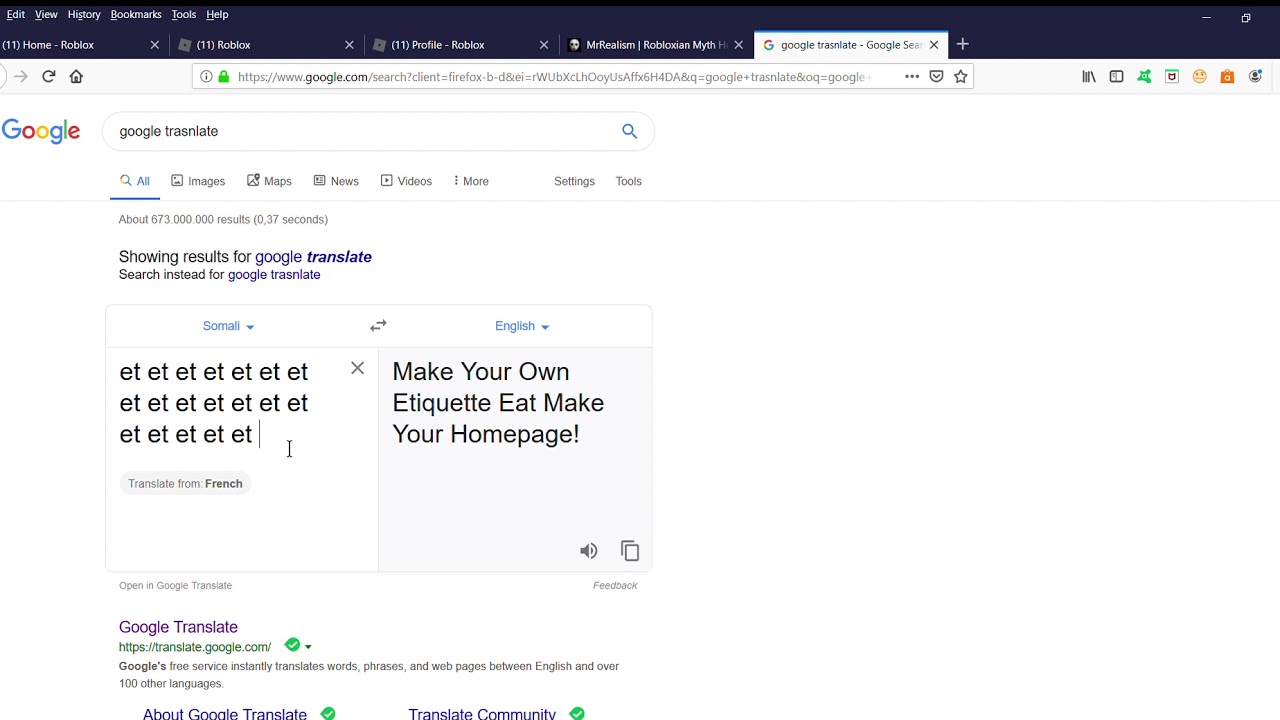Open the Edit menu
Screen dimensions: 1280x720
click(x=16, y=14)
